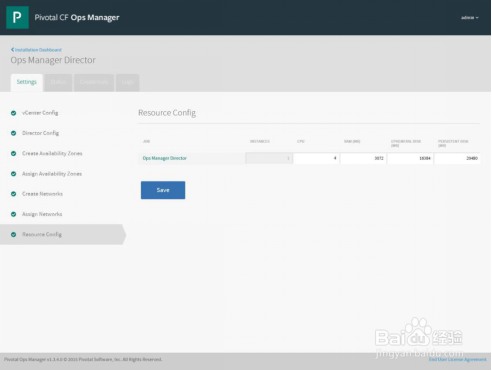Click the JOB column header
This screenshot has height=371, width=492.
click(146, 142)
